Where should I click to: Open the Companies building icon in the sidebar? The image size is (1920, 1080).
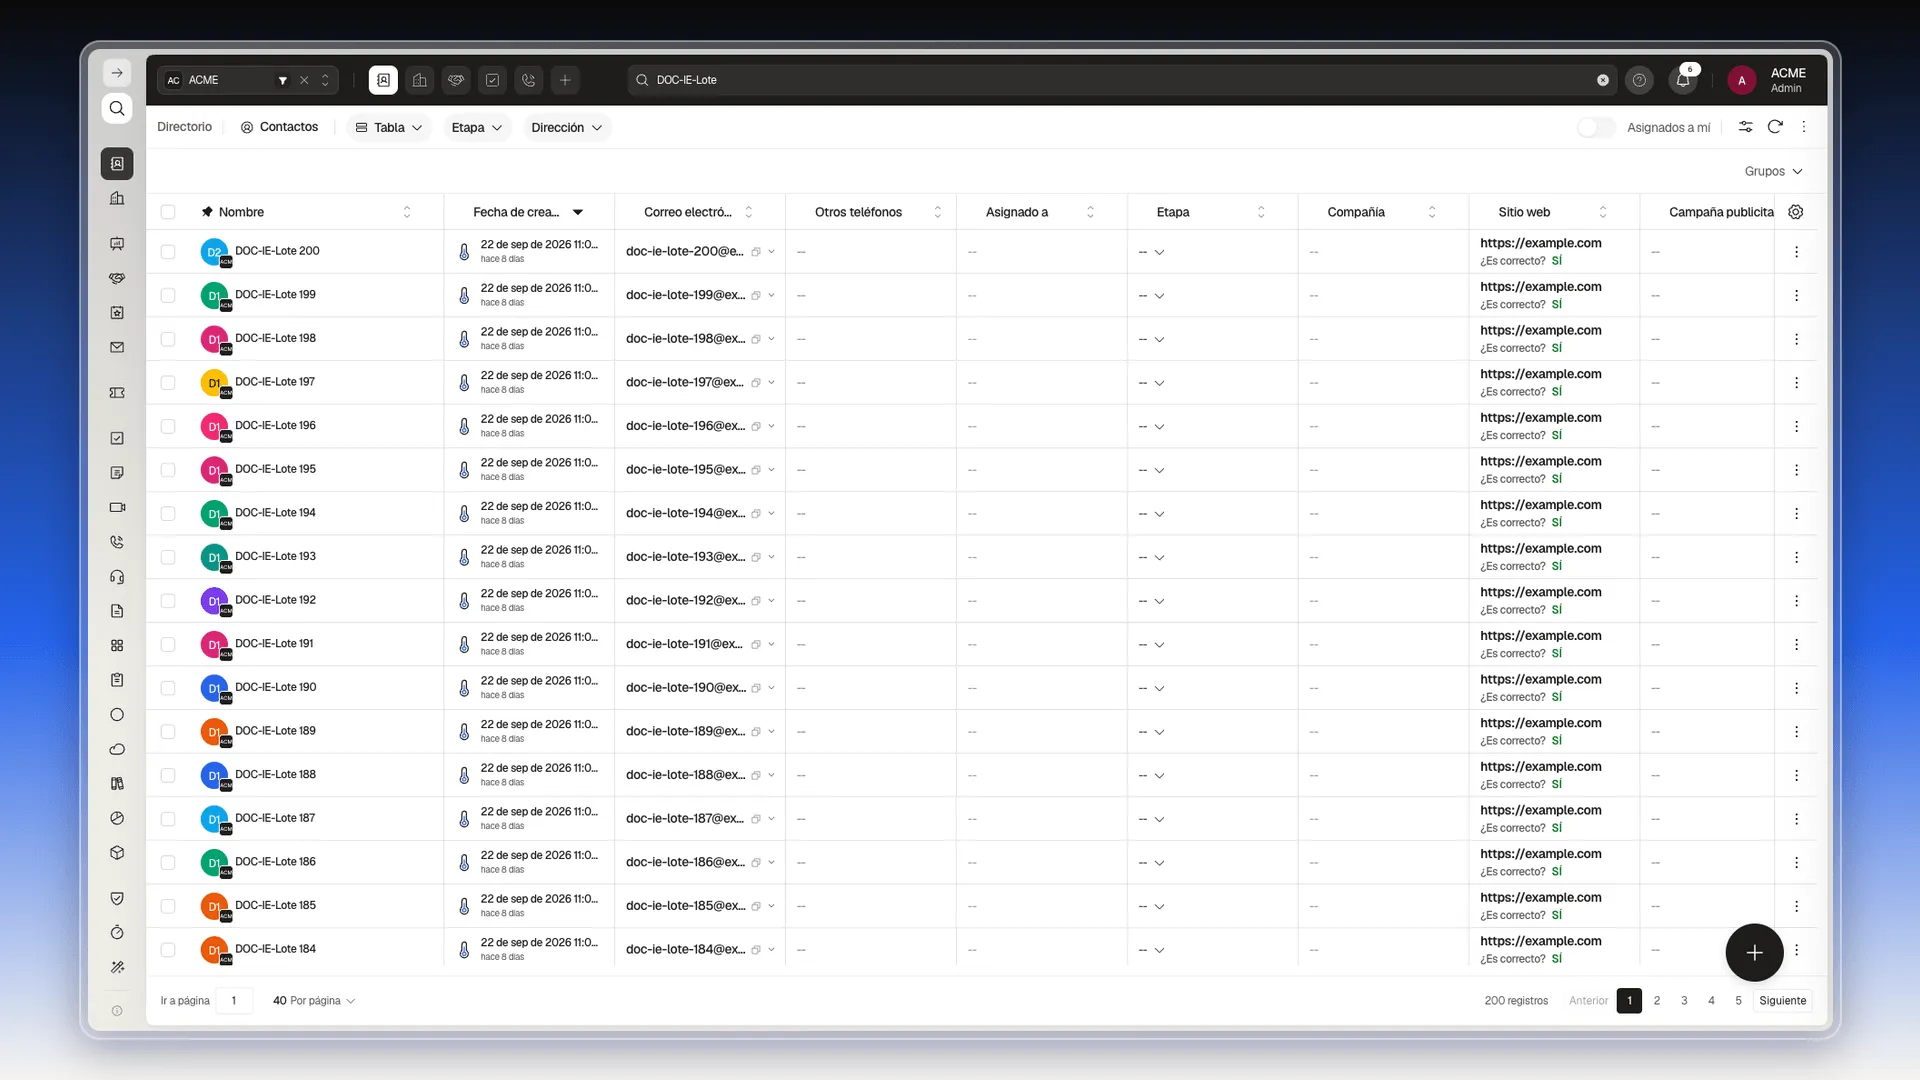click(117, 198)
